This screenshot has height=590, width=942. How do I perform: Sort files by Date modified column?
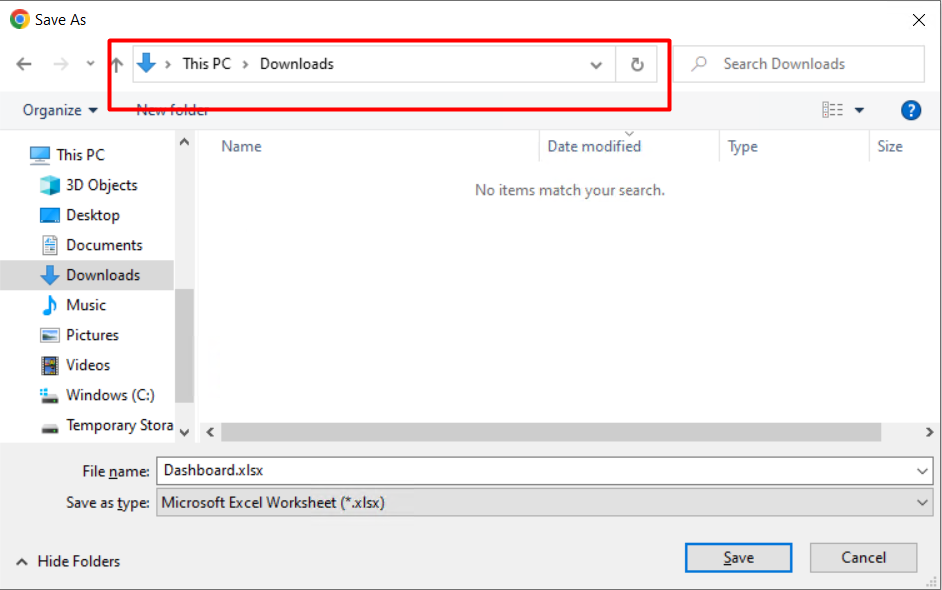(x=594, y=147)
